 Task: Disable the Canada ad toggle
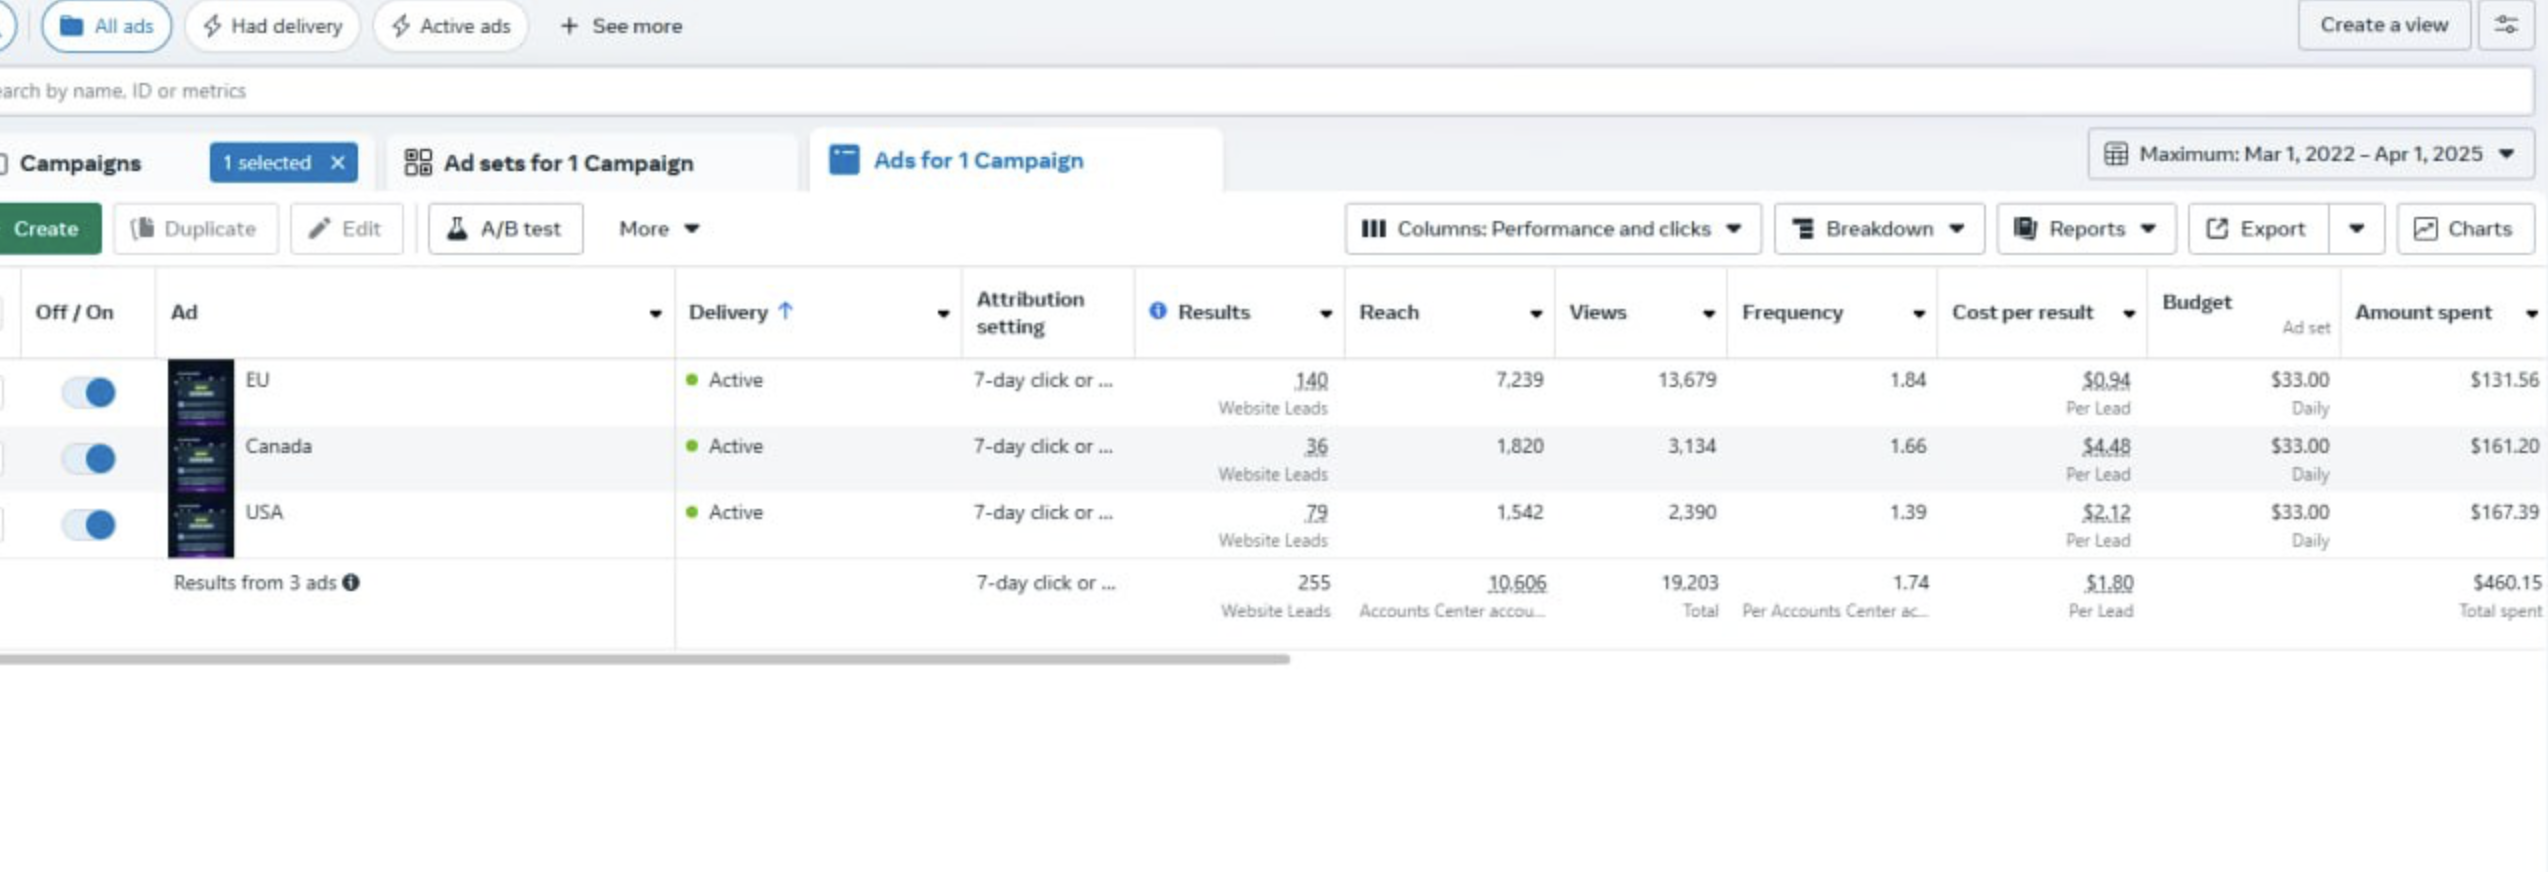click(89, 458)
